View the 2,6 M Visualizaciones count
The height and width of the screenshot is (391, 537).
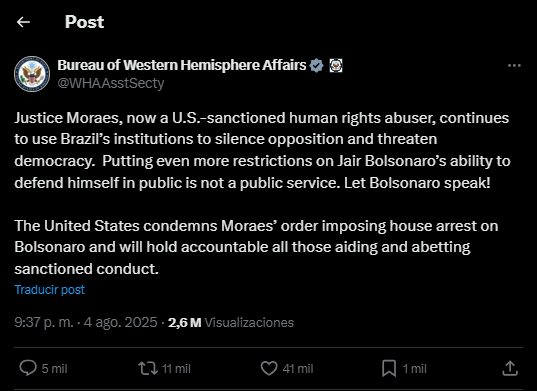click(x=231, y=323)
